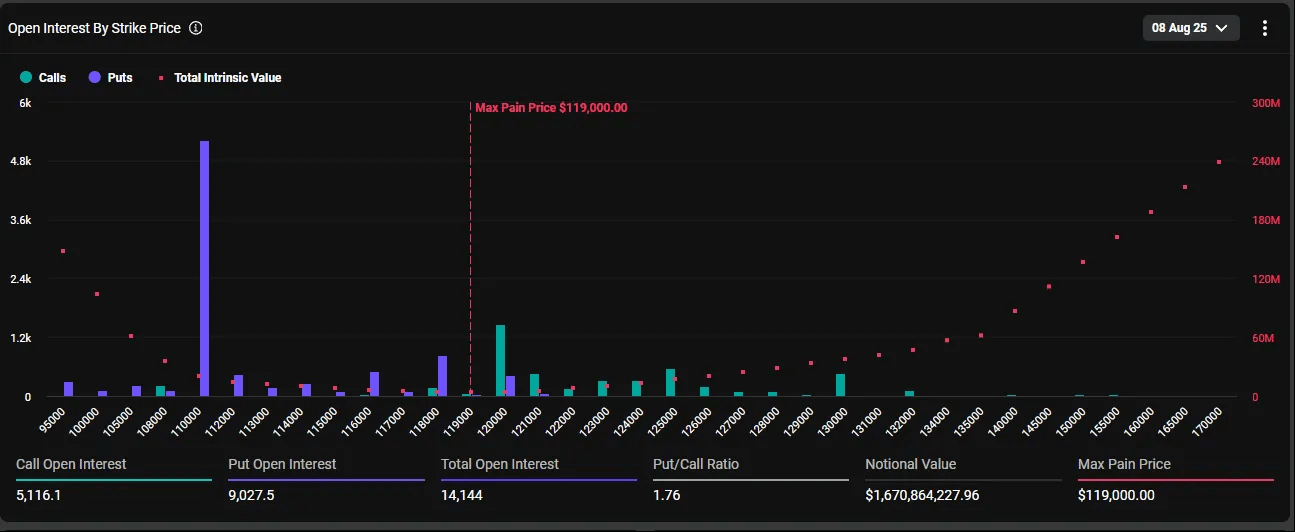Select the Notional Value stat card

click(x=963, y=480)
